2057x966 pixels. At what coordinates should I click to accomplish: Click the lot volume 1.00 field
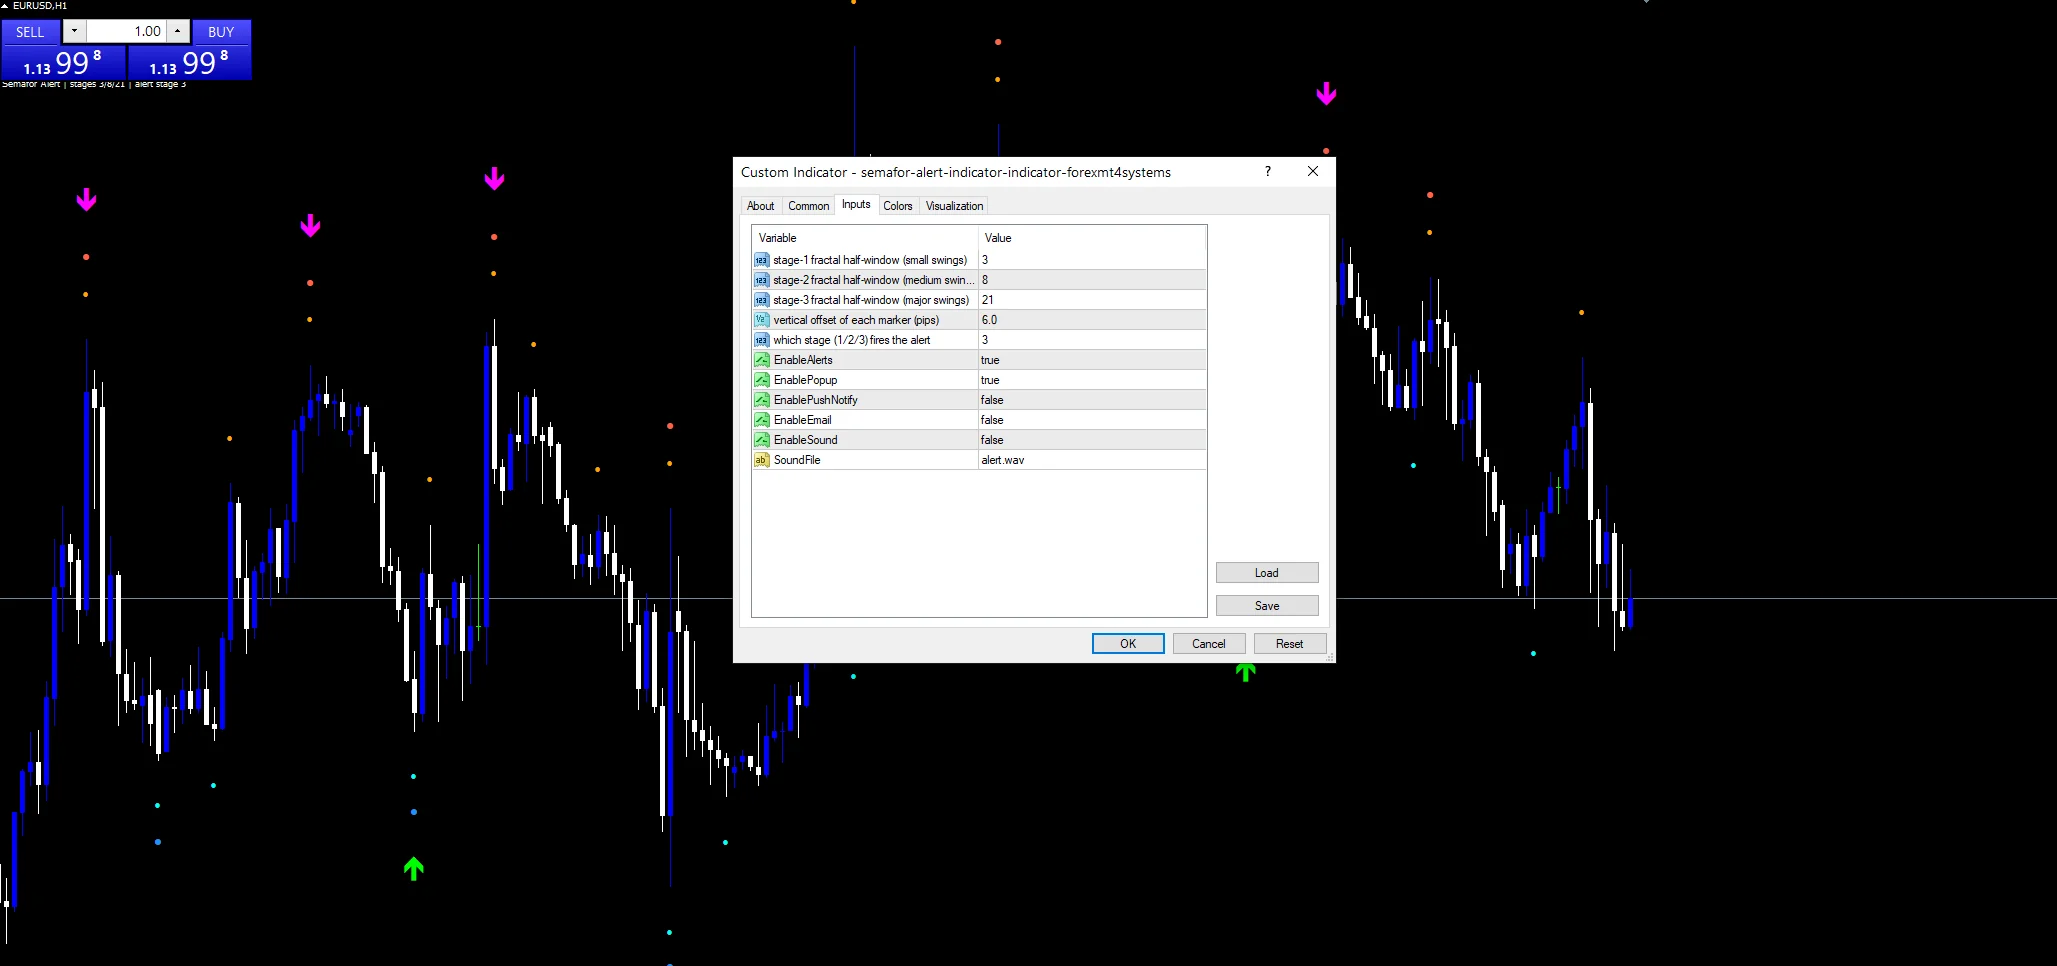point(126,31)
